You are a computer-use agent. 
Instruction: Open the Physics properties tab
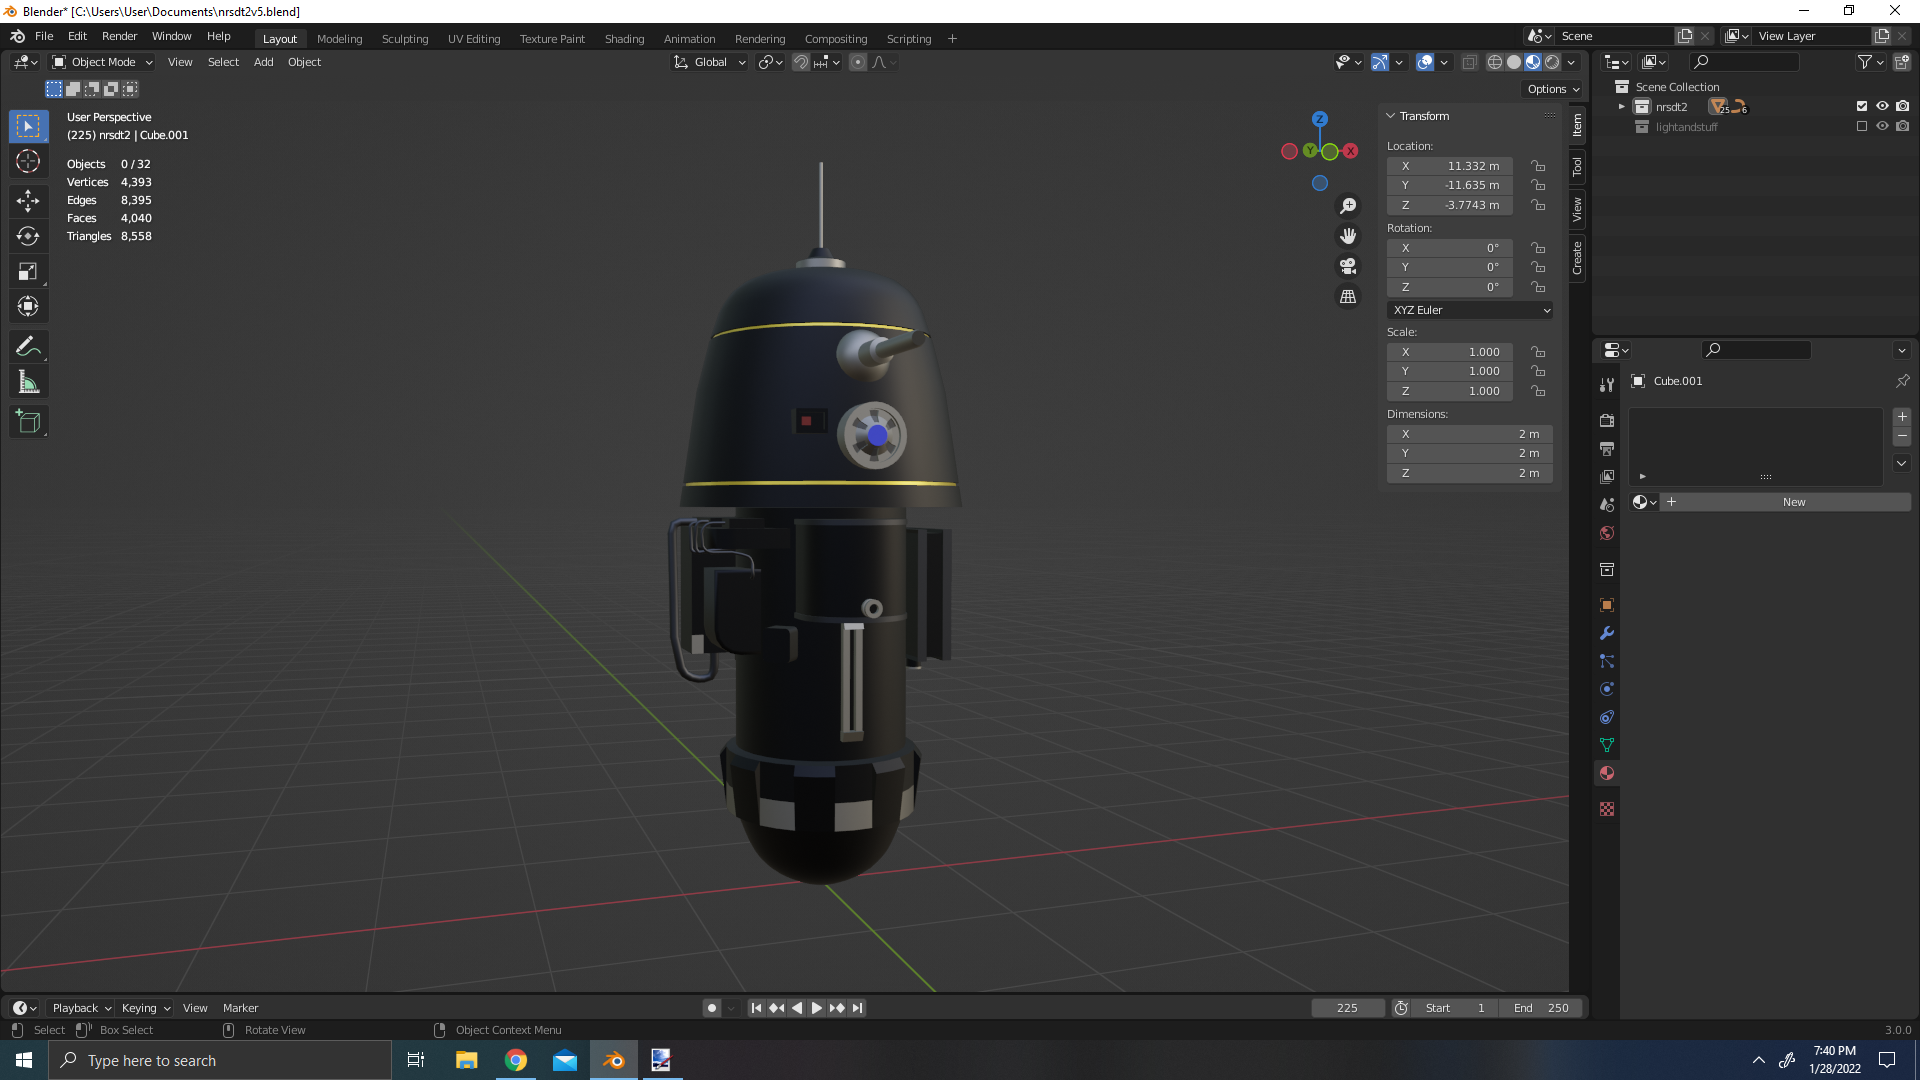(x=1607, y=689)
